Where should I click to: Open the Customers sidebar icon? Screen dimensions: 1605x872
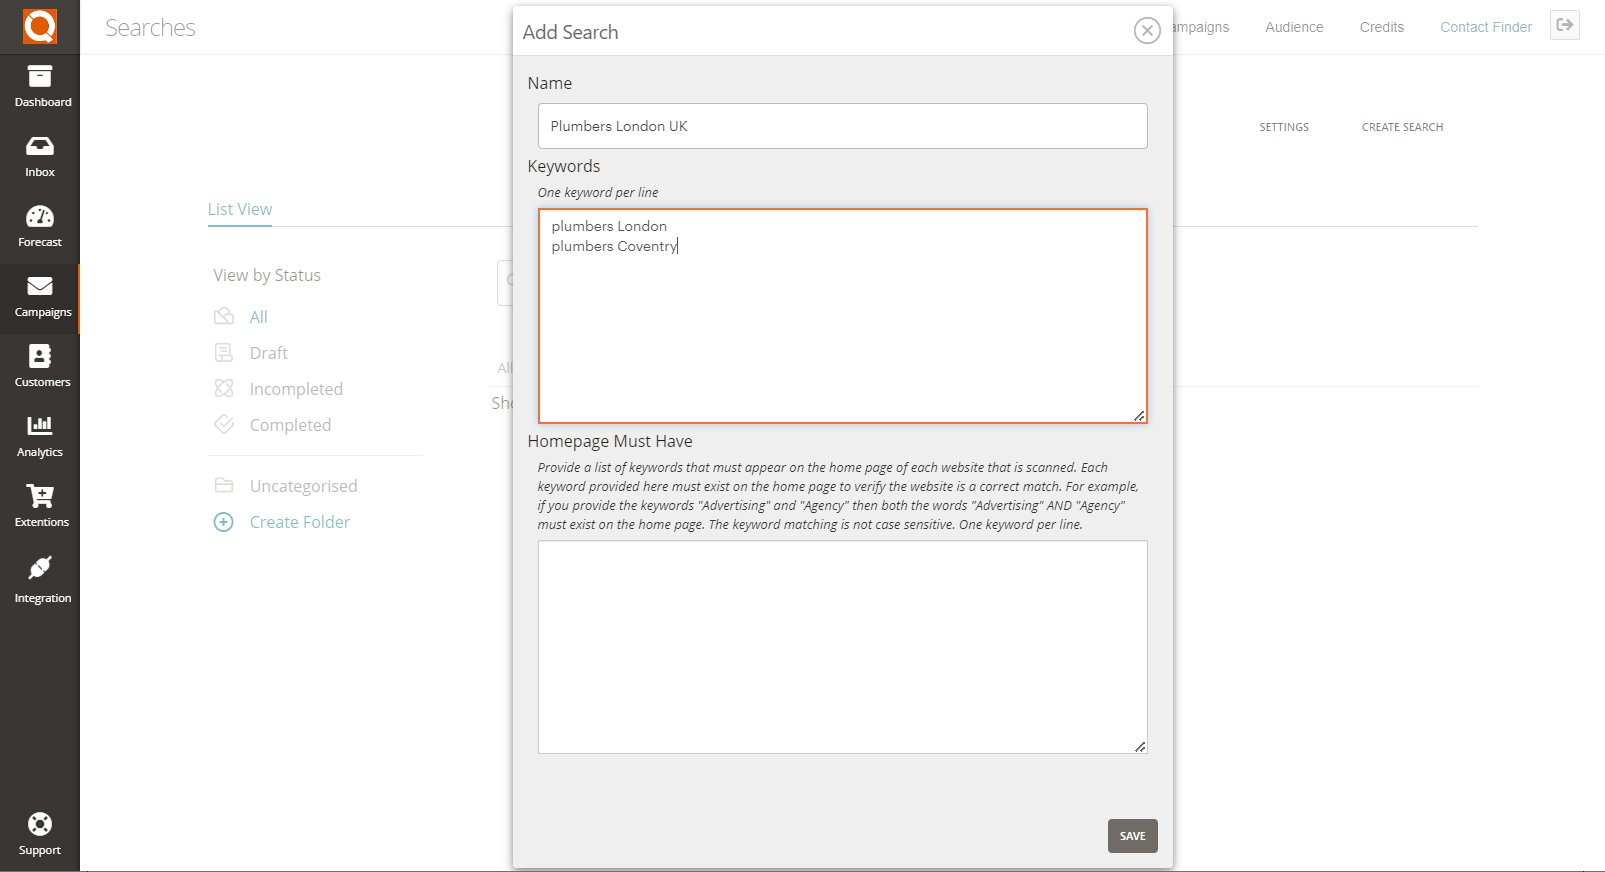click(40, 356)
